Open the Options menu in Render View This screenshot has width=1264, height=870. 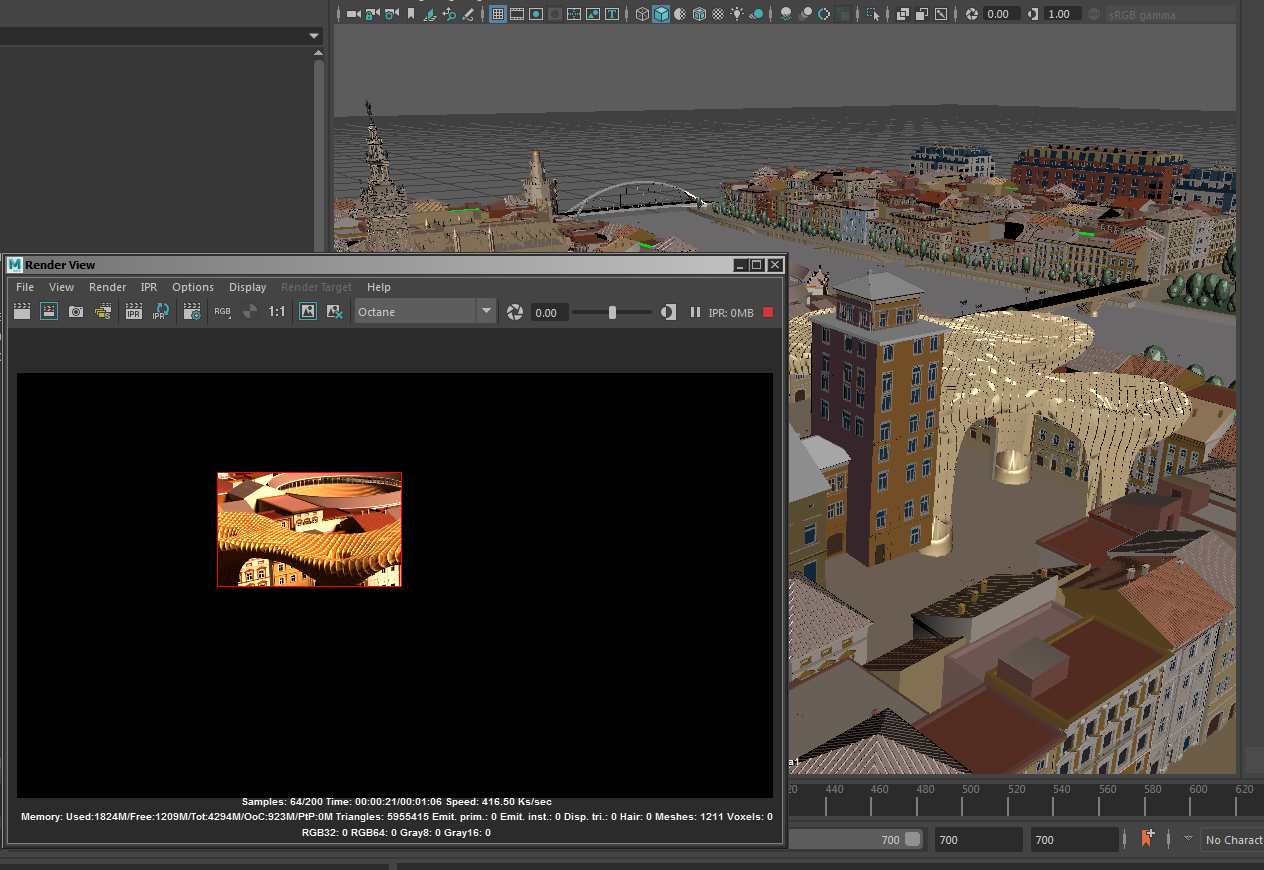(193, 287)
